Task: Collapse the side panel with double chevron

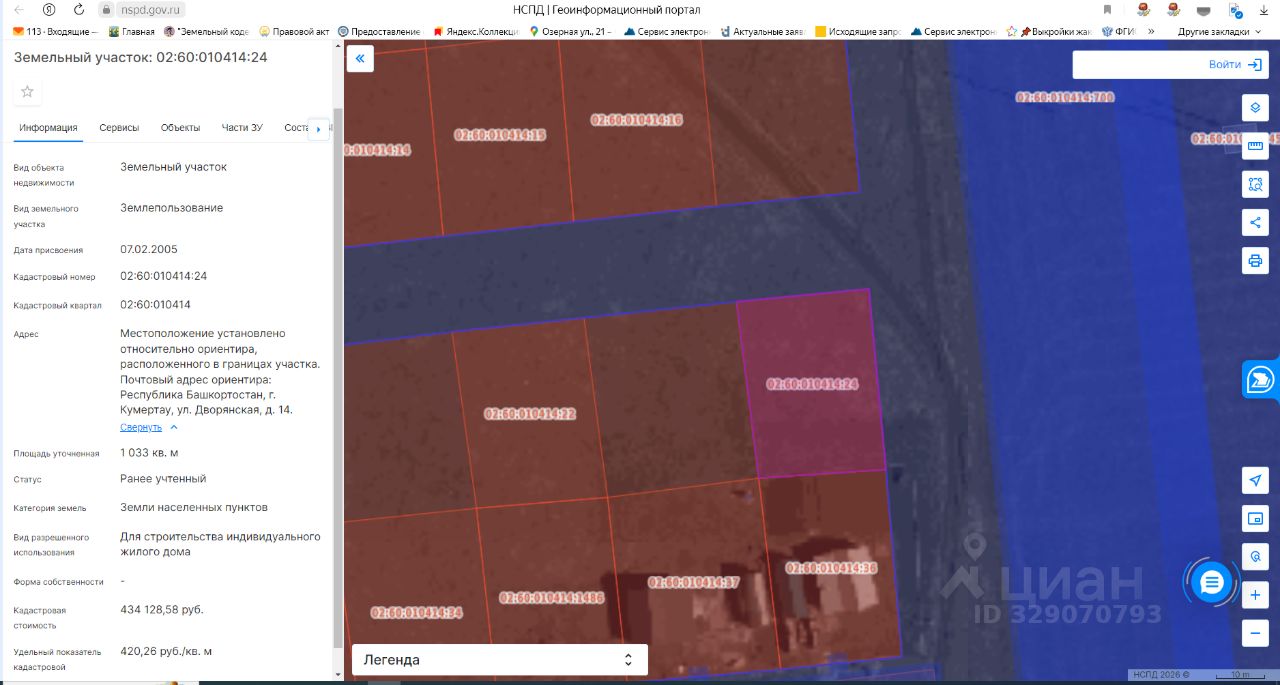Action: point(360,59)
